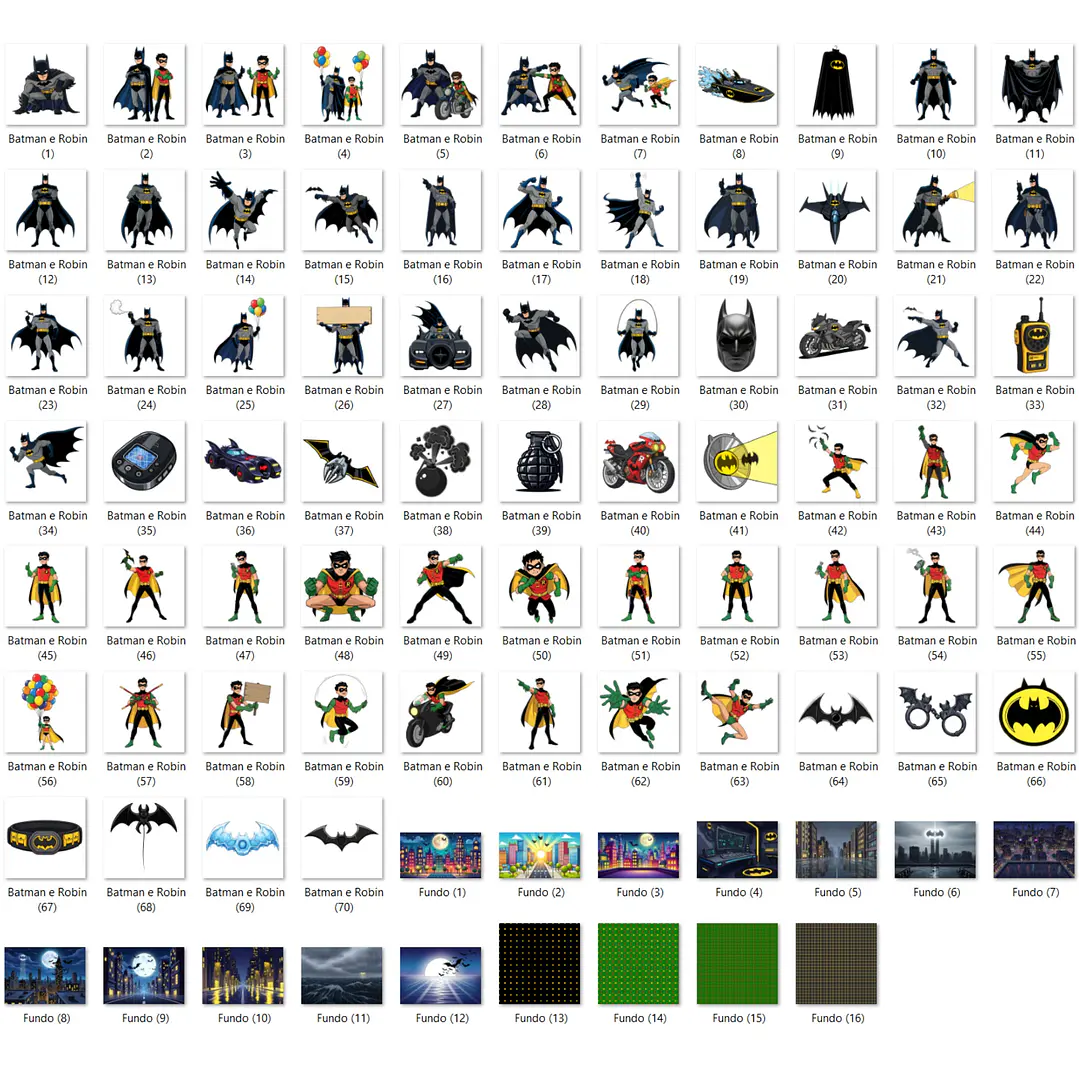Viewport: 1079px width, 1079px height.
Task: Select Batman e Robin (60) Robin on motorcycle
Action: tap(441, 712)
